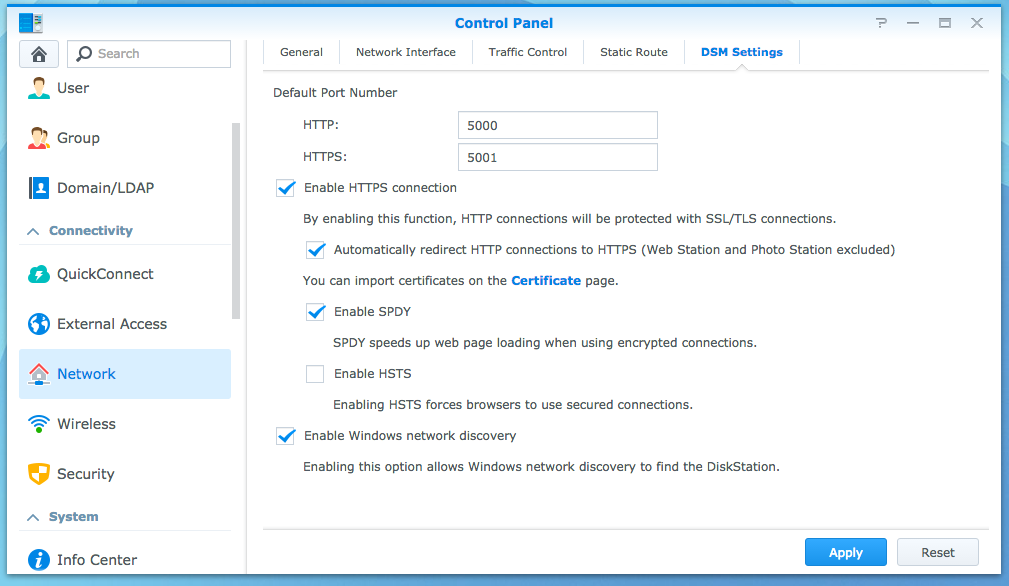
Task: Open the Group icon in sidebar
Action: coord(39,138)
